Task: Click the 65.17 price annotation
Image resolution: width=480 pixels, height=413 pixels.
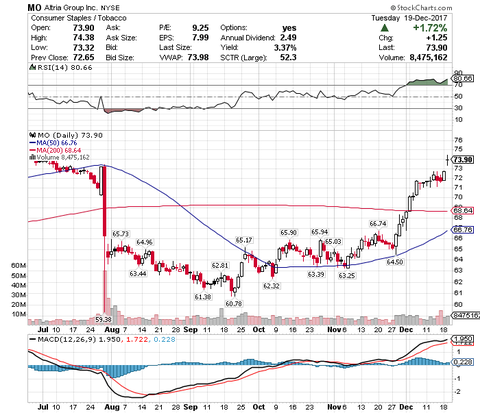Action: pos(244,240)
